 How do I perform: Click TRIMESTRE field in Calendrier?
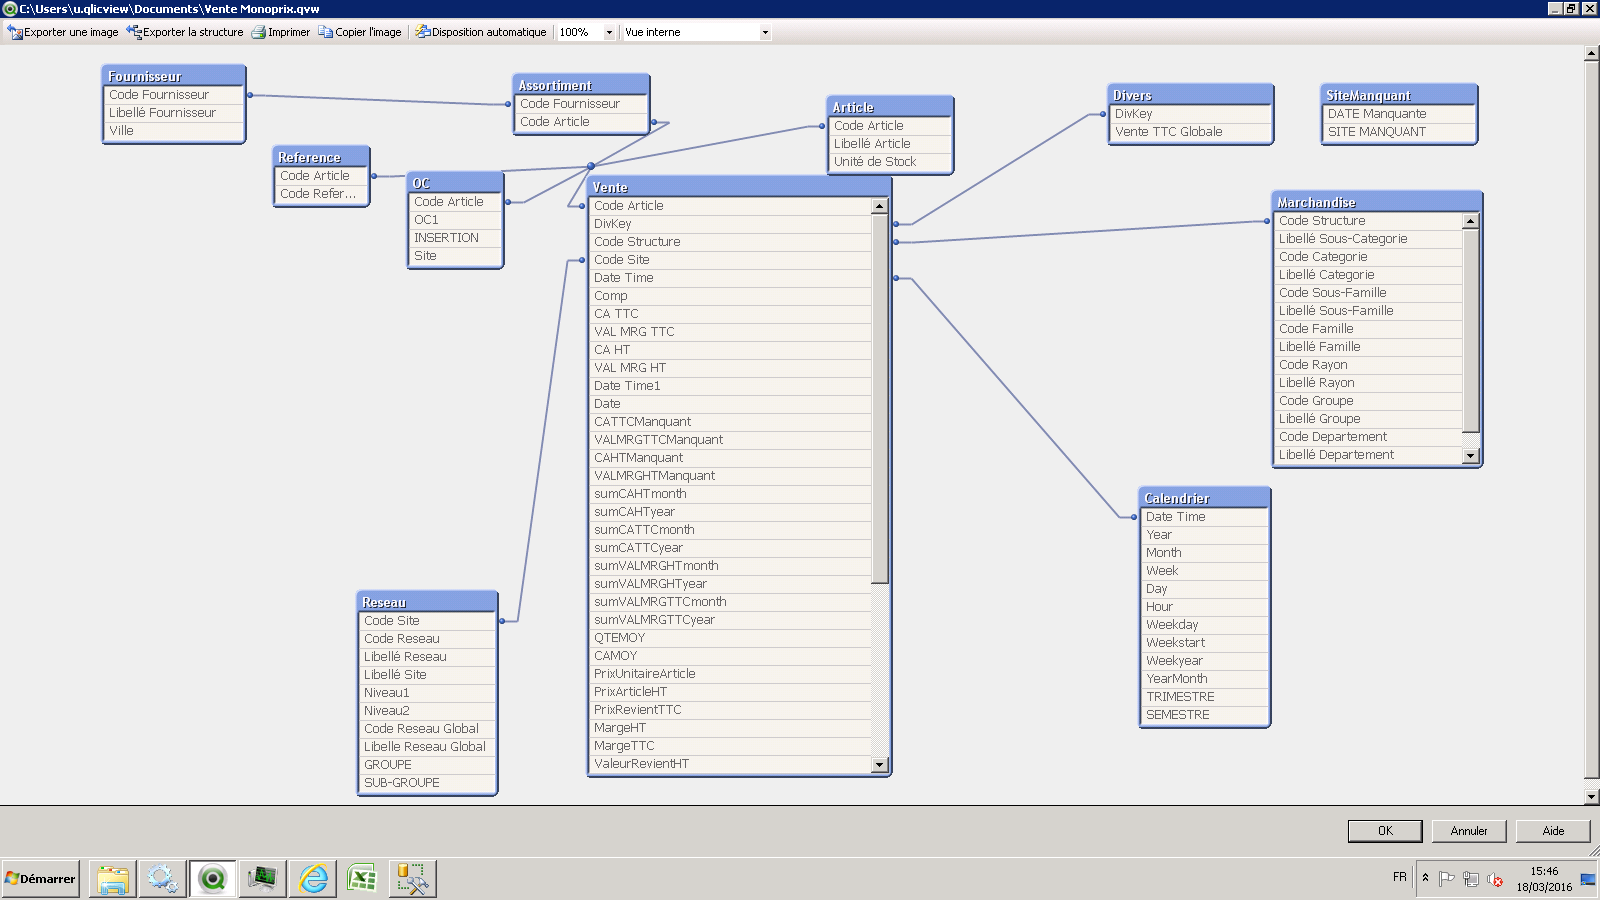pos(1204,697)
